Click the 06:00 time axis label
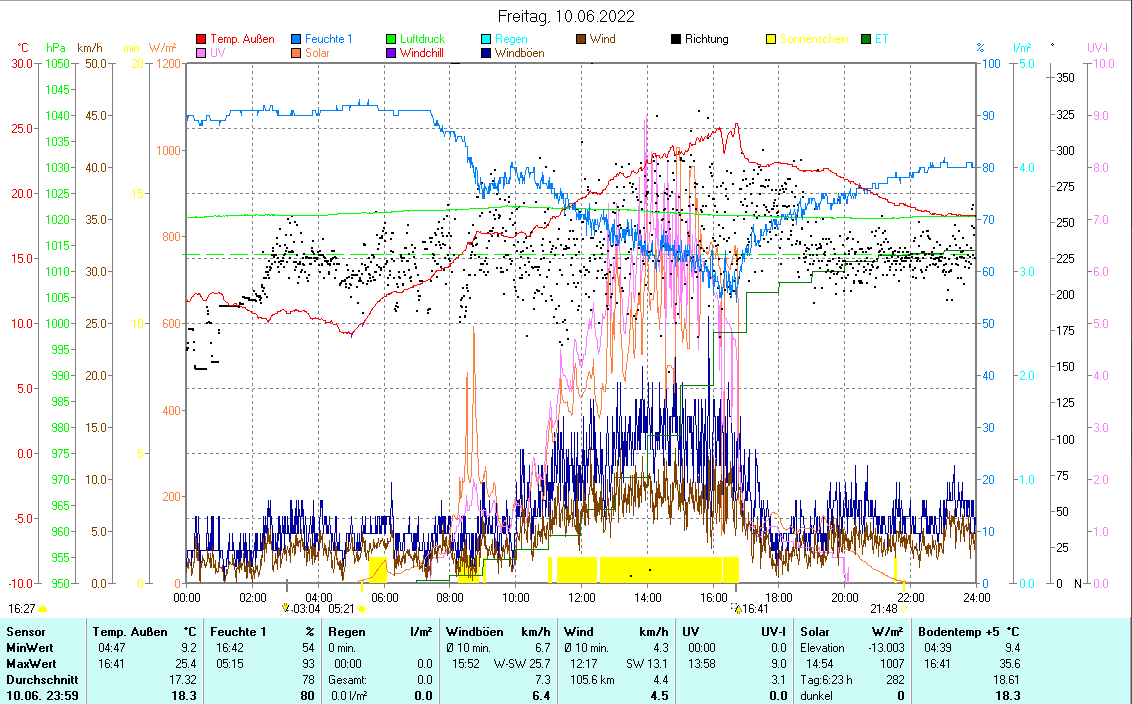 click(384, 598)
